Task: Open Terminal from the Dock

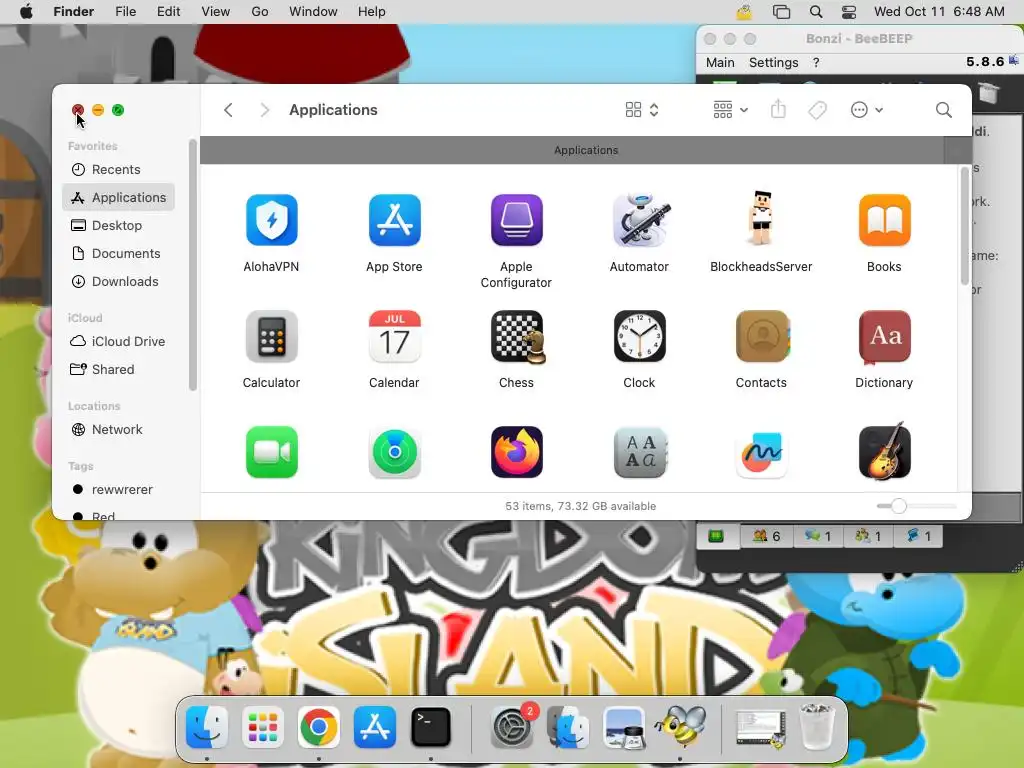Action: coord(431,727)
